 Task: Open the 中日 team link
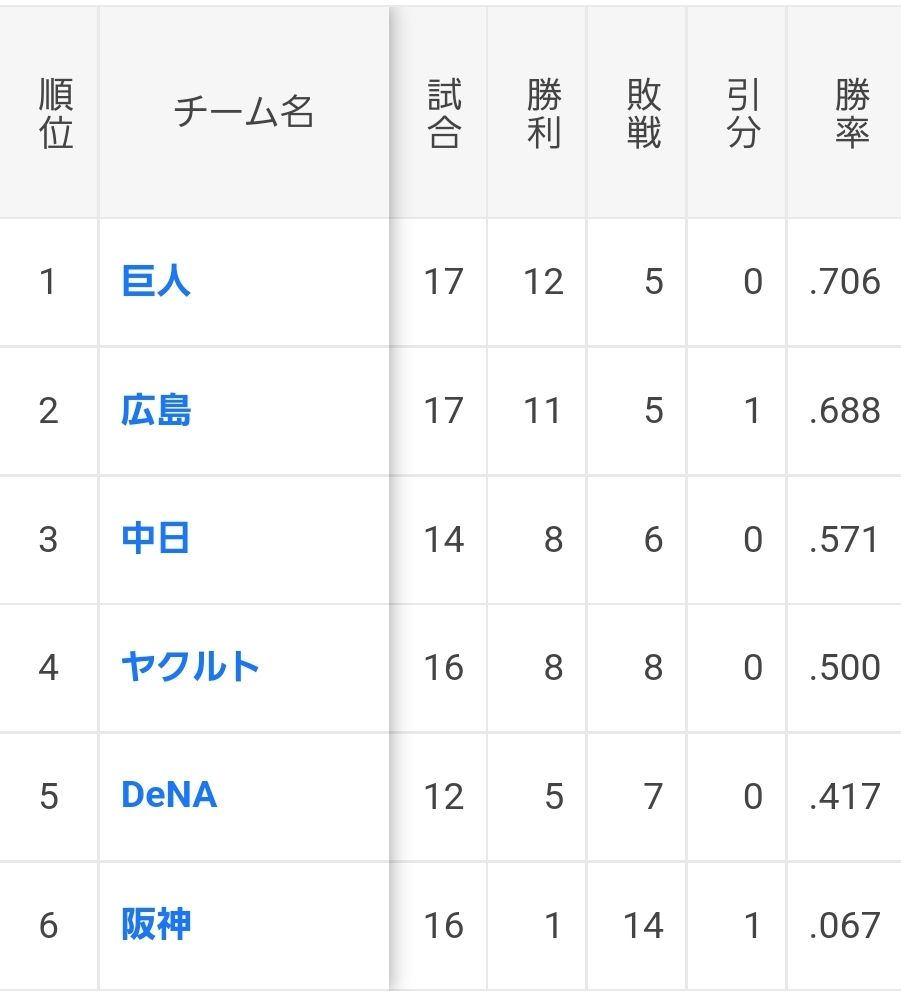pos(156,538)
